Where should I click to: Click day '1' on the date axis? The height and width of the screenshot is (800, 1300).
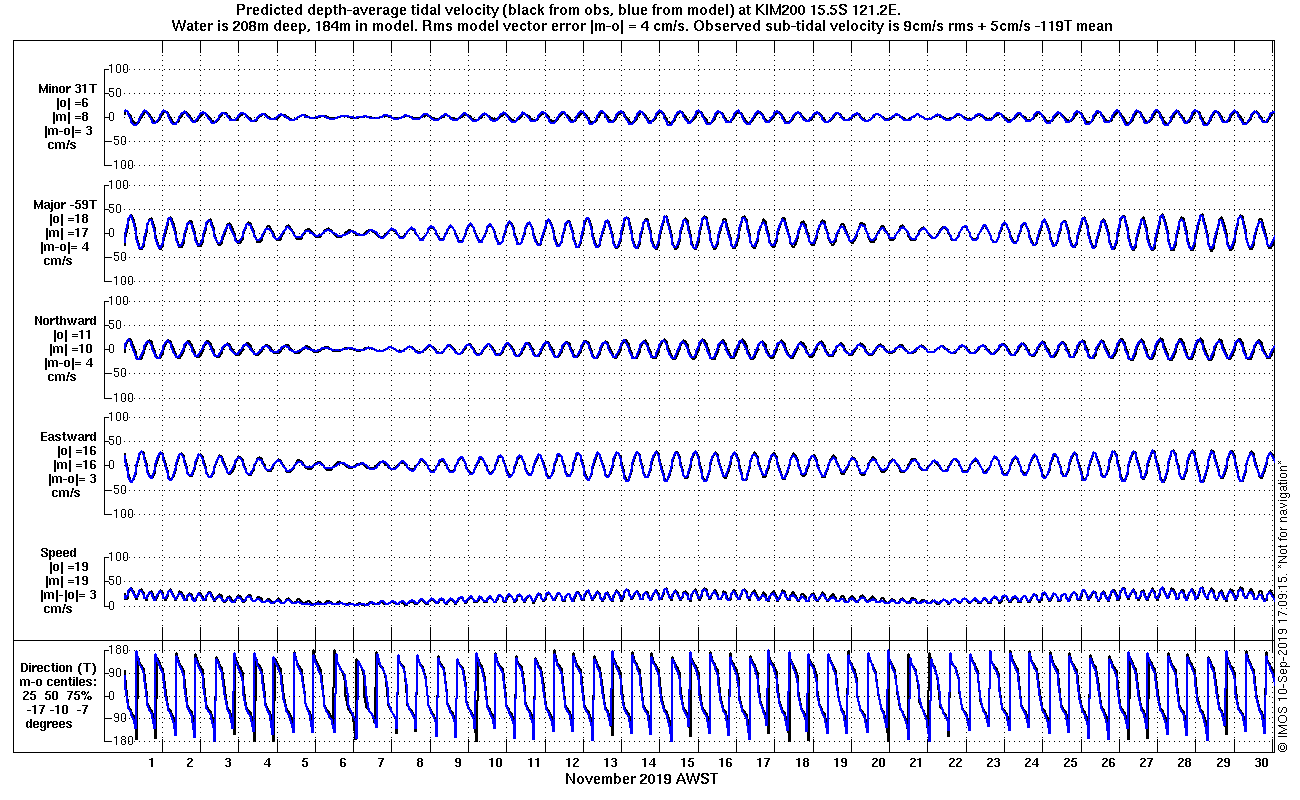152,762
